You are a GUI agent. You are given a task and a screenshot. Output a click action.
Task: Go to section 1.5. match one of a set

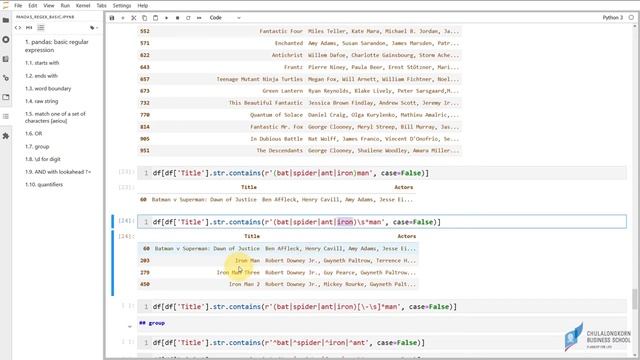[x=55, y=117]
